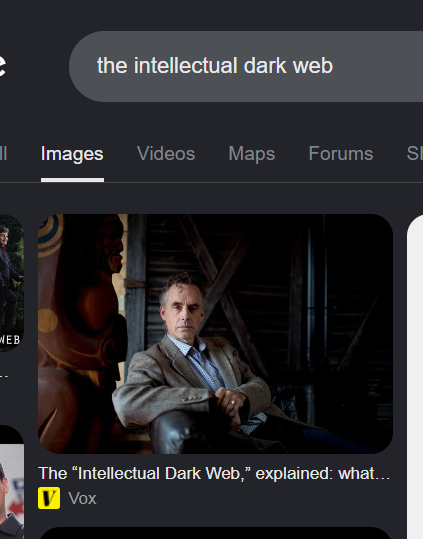This screenshot has height=539, width=423.
Task: Open the man in armchair image result
Action: pyautogui.click(x=215, y=334)
